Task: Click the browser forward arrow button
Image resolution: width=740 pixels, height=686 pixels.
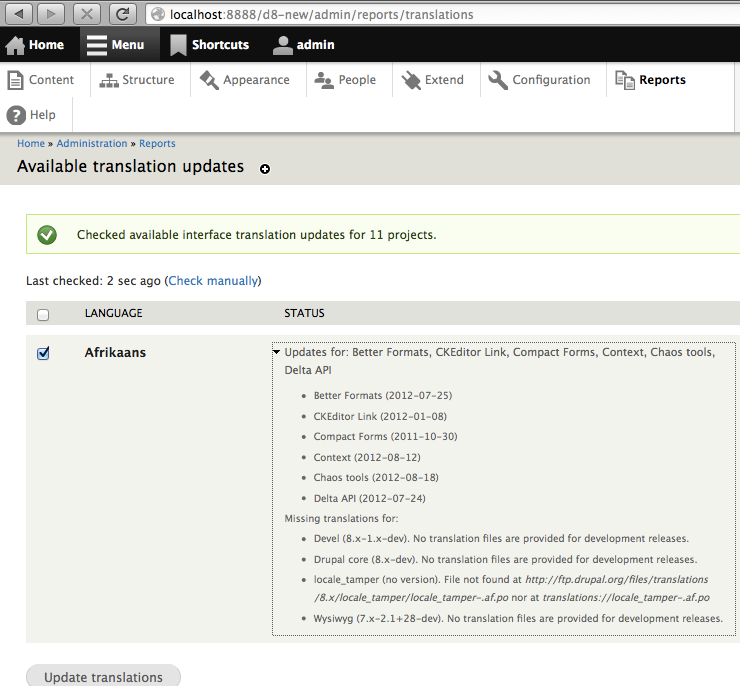Action: [x=51, y=14]
